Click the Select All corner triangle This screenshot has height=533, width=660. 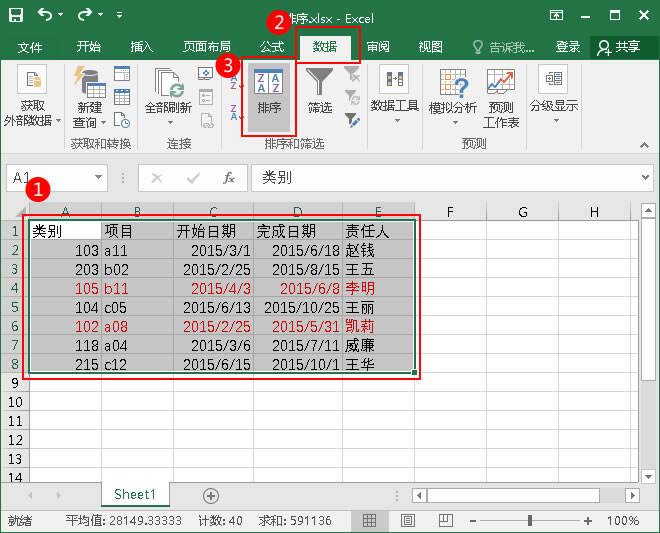coord(19,211)
